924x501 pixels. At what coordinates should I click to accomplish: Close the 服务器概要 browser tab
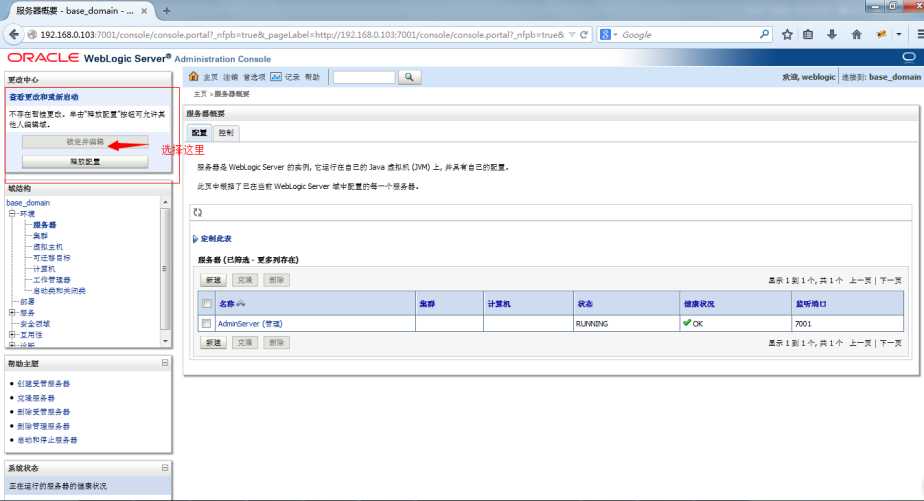[144, 11]
